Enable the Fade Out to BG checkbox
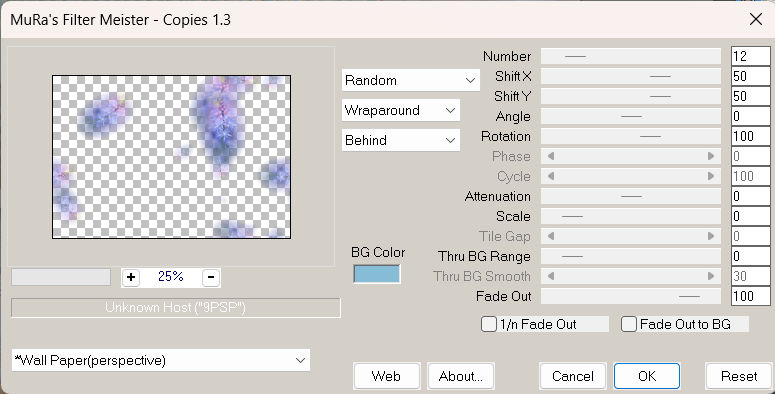 click(629, 324)
